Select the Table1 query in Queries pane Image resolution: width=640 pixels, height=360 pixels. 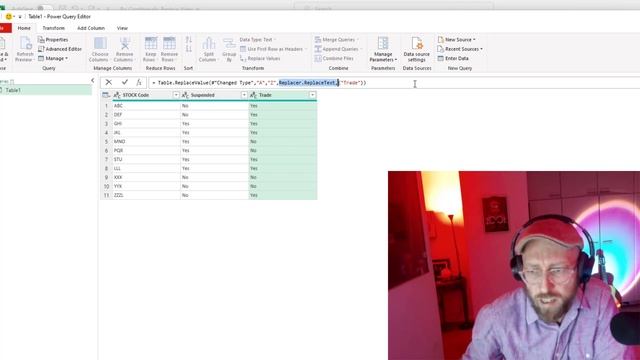[46, 90]
